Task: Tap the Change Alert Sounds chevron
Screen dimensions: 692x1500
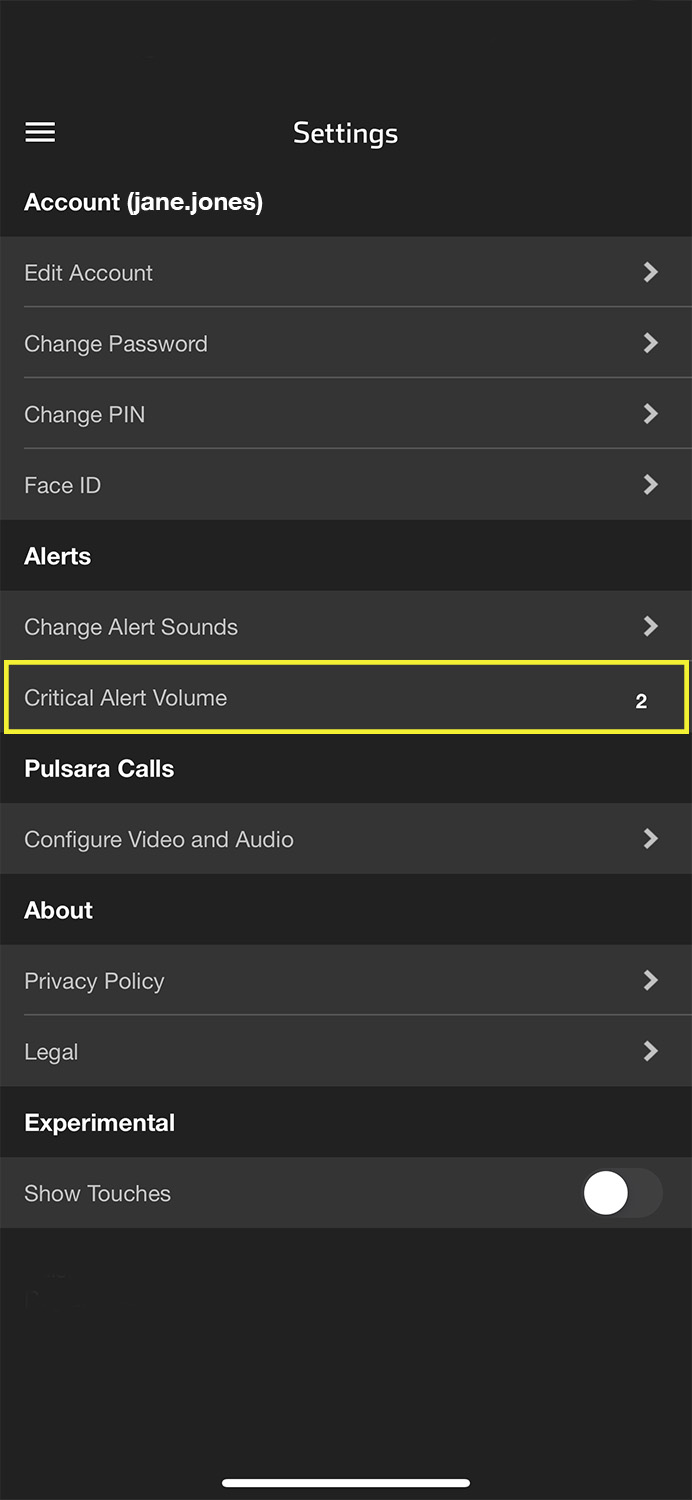Action: coord(650,626)
